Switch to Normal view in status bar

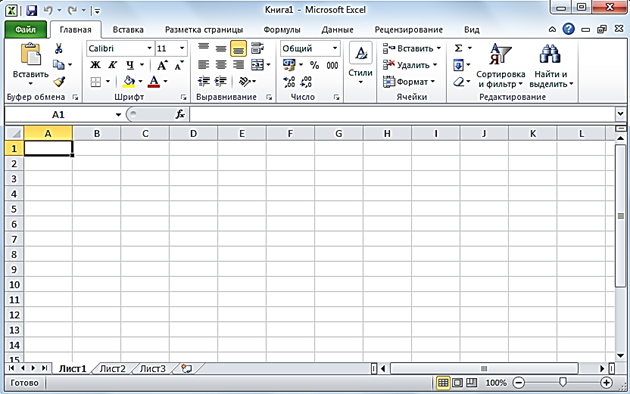click(x=443, y=383)
